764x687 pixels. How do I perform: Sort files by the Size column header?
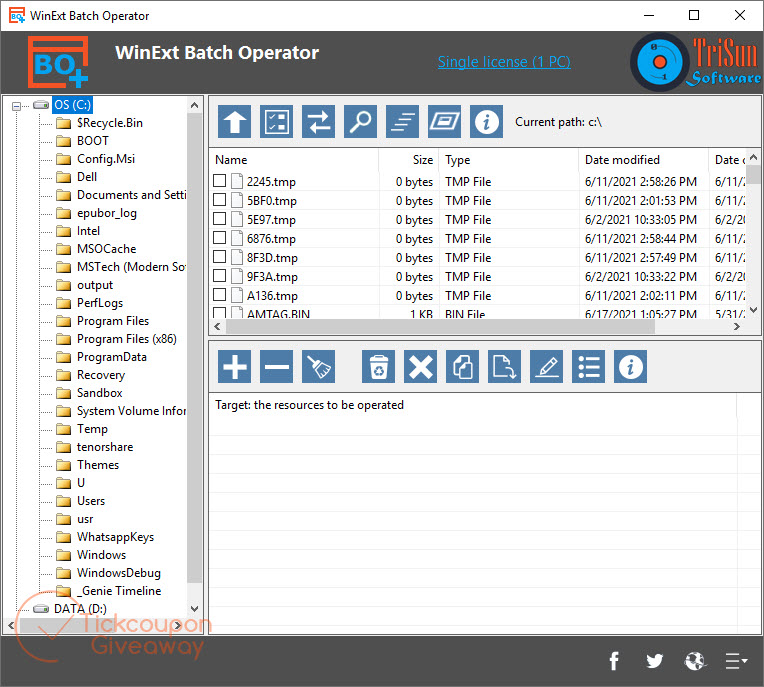tap(409, 160)
